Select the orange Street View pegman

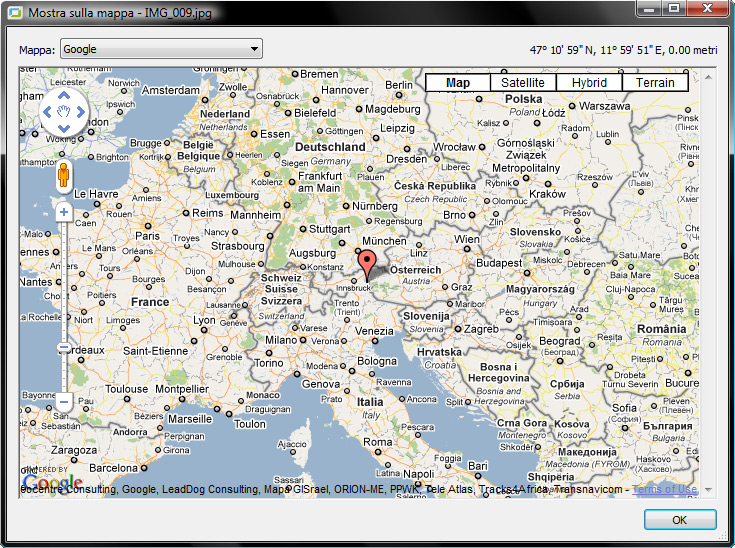tap(63, 176)
